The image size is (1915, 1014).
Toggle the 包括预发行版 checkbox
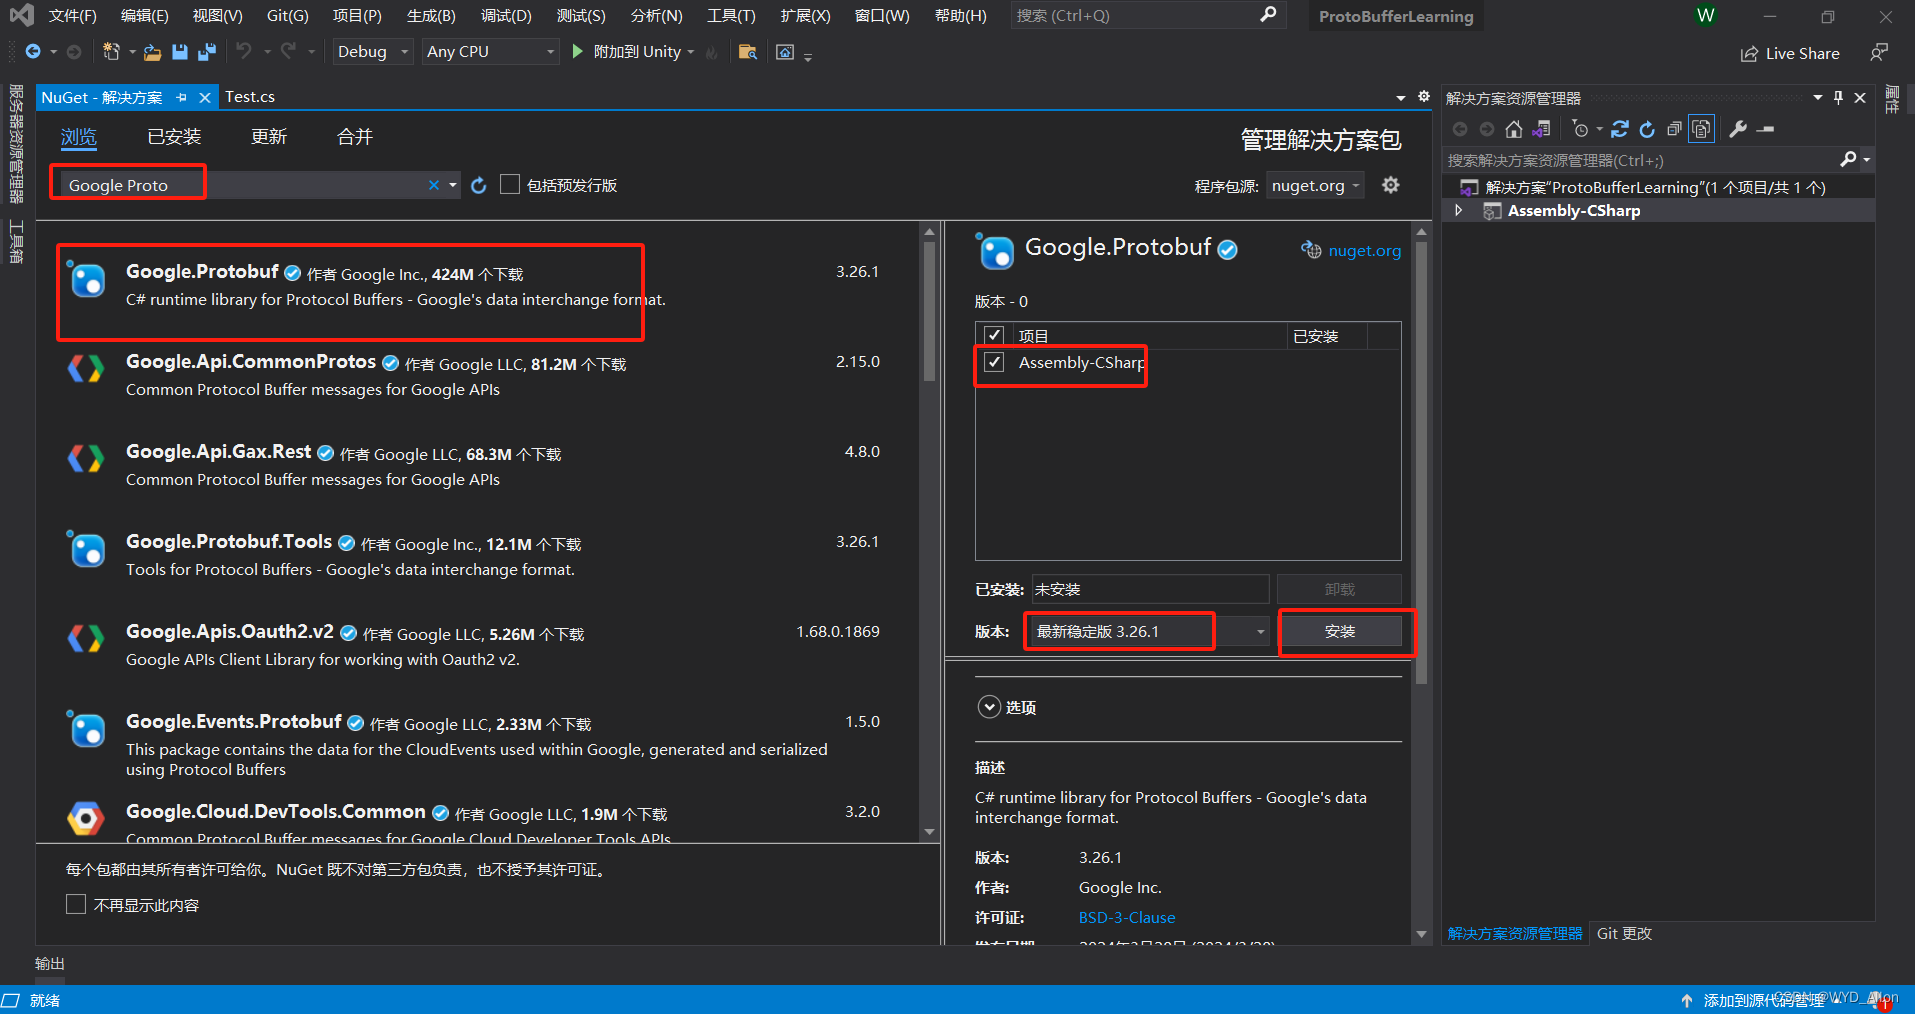click(510, 184)
